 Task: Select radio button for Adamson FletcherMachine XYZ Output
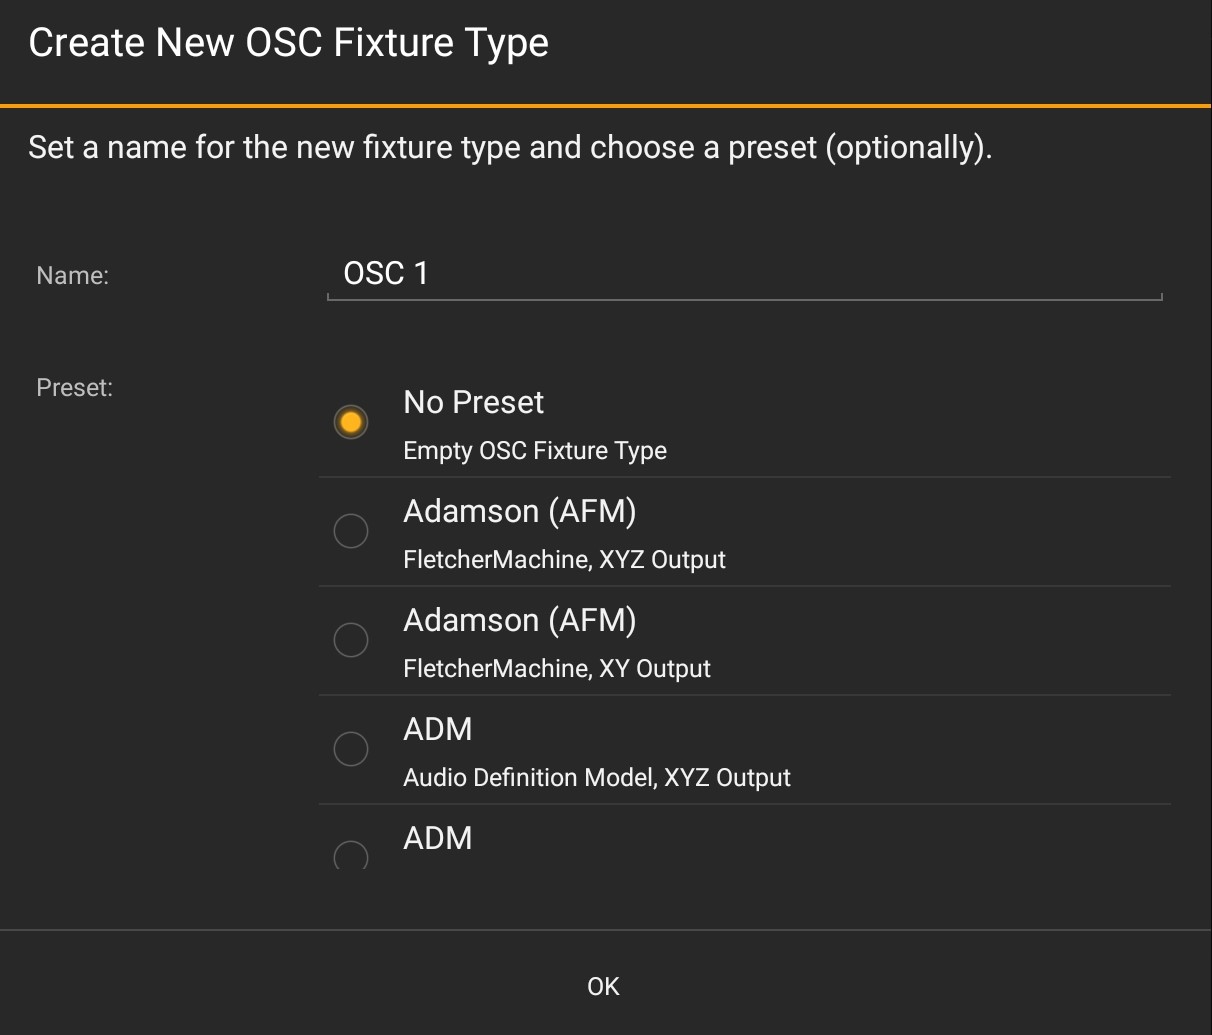350,531
